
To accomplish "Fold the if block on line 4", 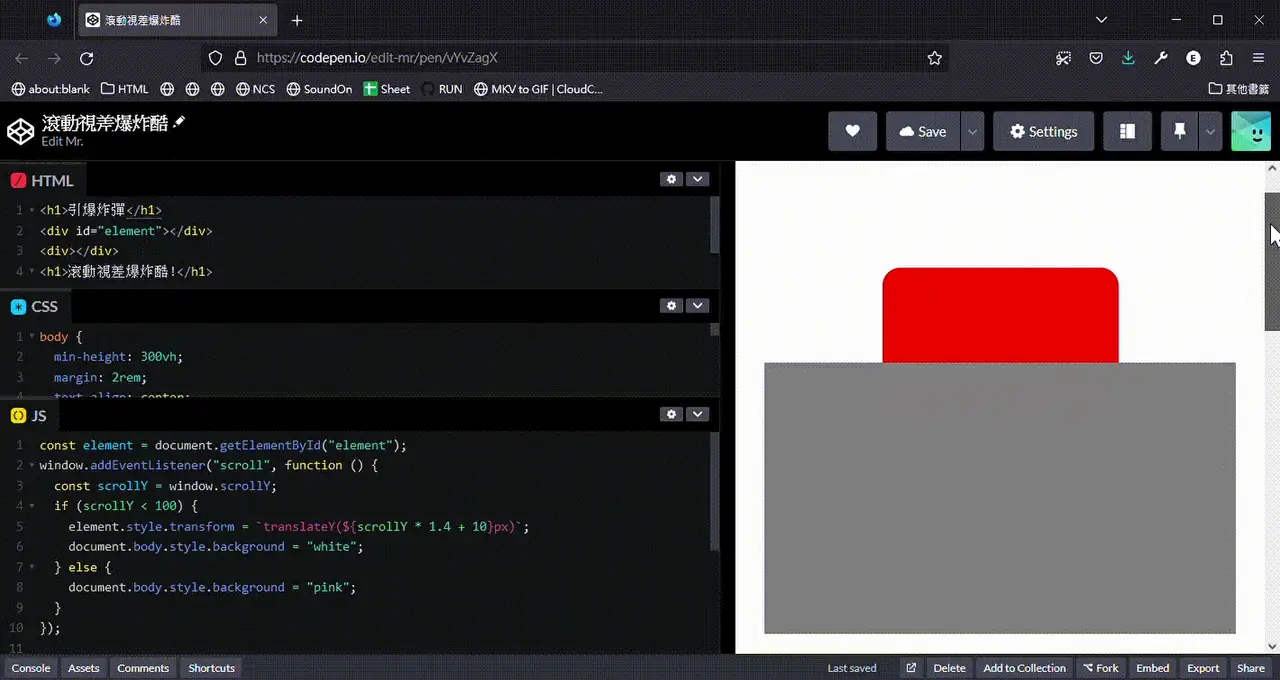I will (31, 506).
